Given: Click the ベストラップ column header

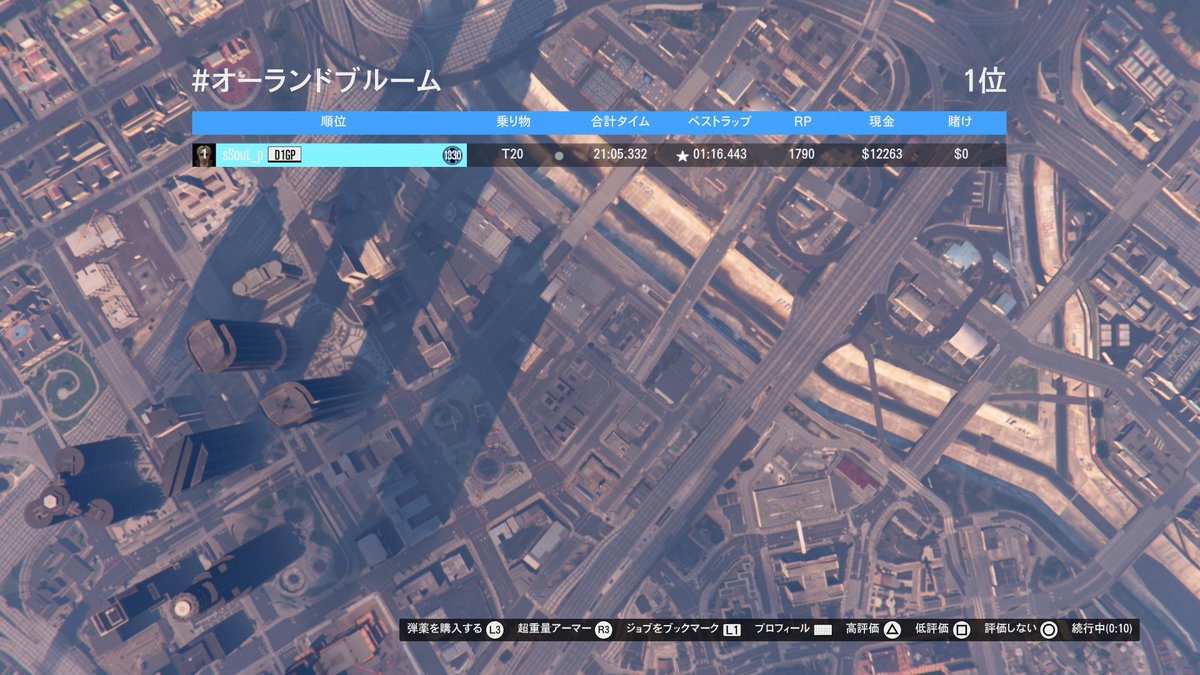Looking at the screenshot, I should click(719, 121).
